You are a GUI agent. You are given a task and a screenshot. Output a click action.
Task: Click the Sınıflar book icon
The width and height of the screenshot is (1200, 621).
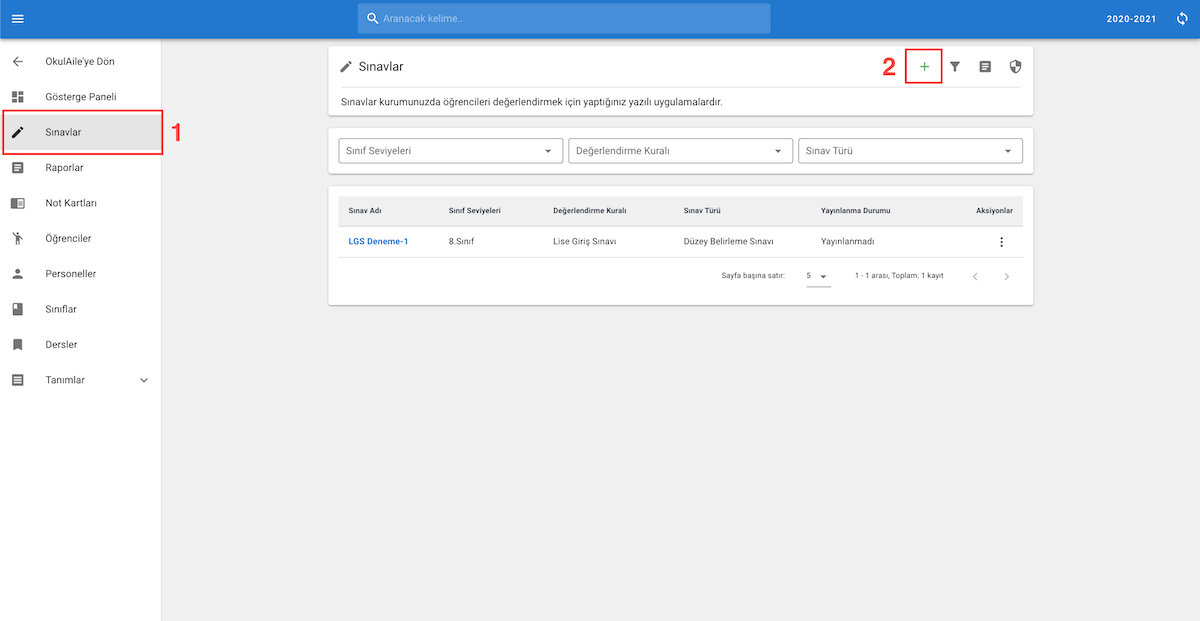point(17,309)
